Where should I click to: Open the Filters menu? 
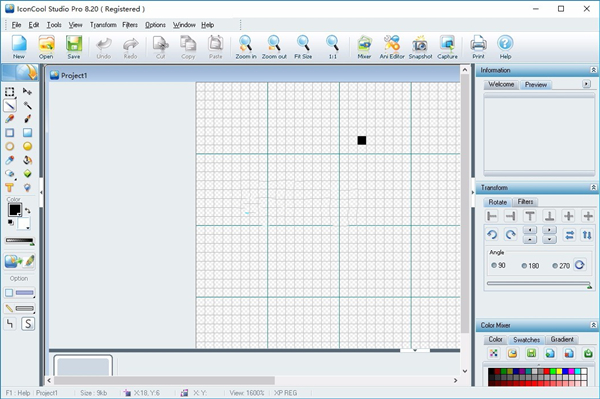(x=130, y=25)
